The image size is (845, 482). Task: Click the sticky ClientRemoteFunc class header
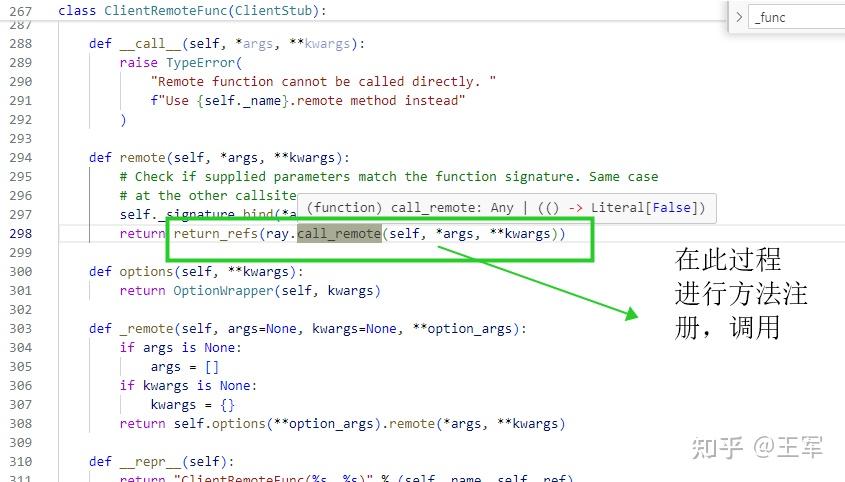coord(192,10)
